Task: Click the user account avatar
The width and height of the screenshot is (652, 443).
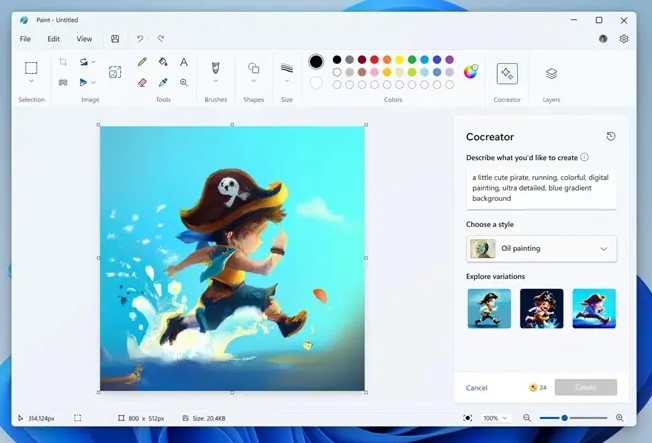Action: click(603, 39)
